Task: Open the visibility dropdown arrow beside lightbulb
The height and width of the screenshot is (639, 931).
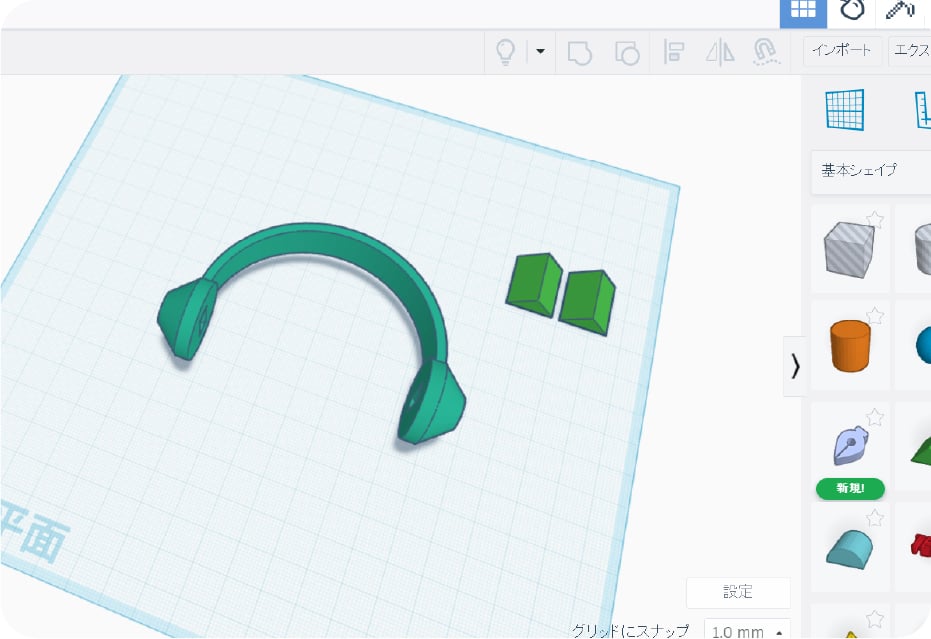Action: click(x=540, y=52)
